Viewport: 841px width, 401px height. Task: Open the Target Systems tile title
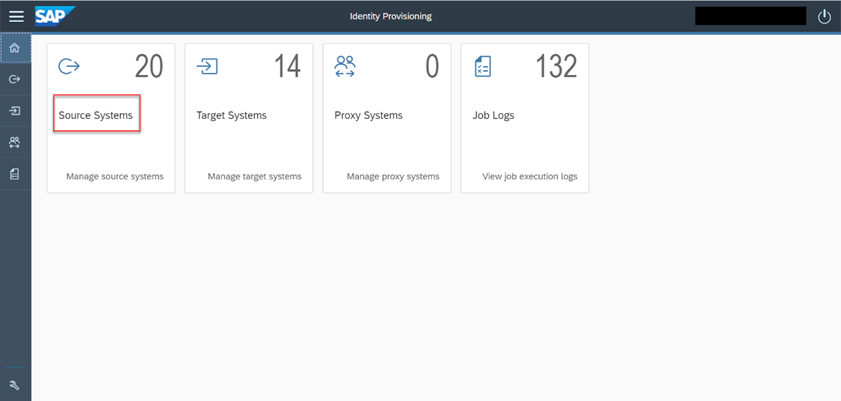(232, 115)
